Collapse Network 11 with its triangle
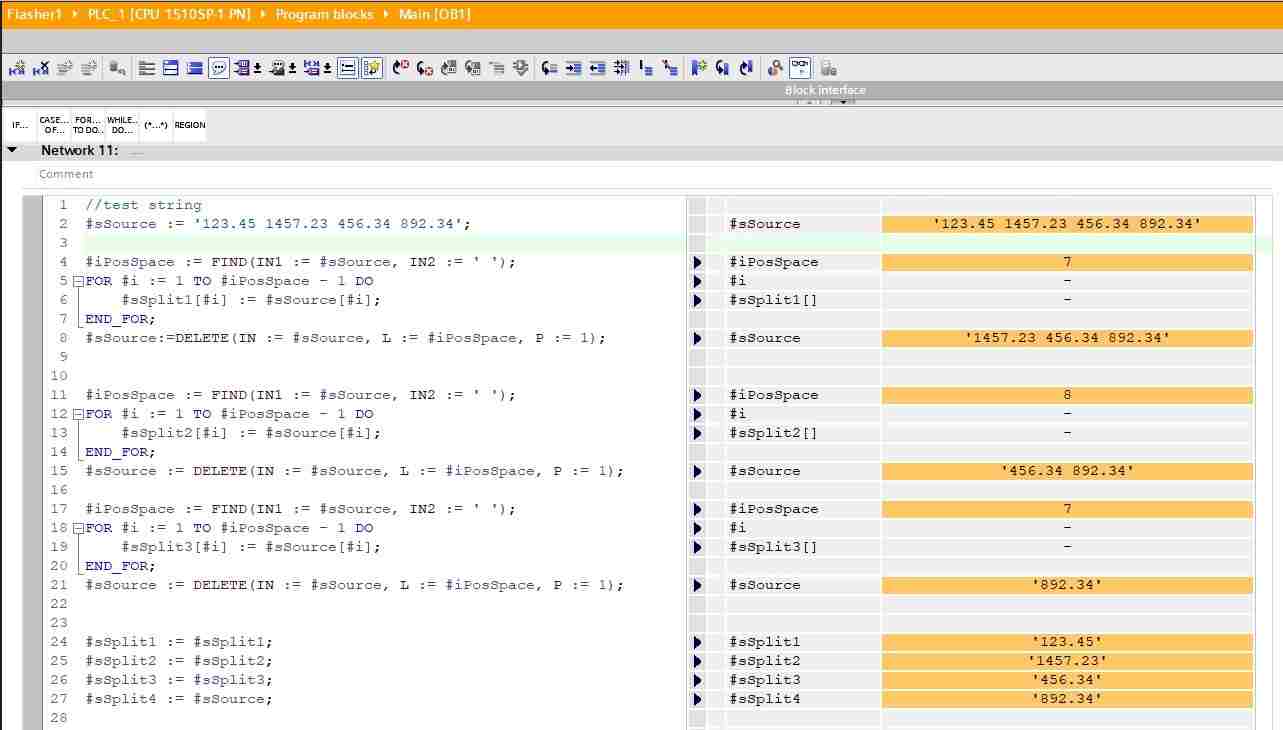Image resolution: width=1283 pixels, height=730 pixels. pyautogui.click(x=12, y=150)
